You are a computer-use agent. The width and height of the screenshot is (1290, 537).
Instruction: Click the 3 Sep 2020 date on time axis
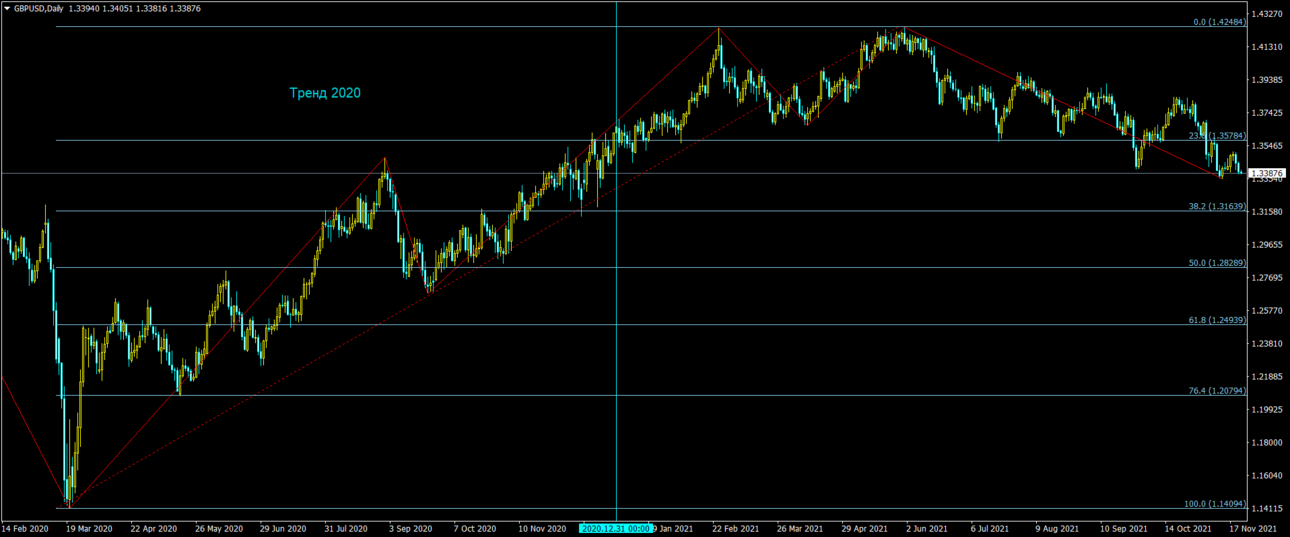[411, 528]
